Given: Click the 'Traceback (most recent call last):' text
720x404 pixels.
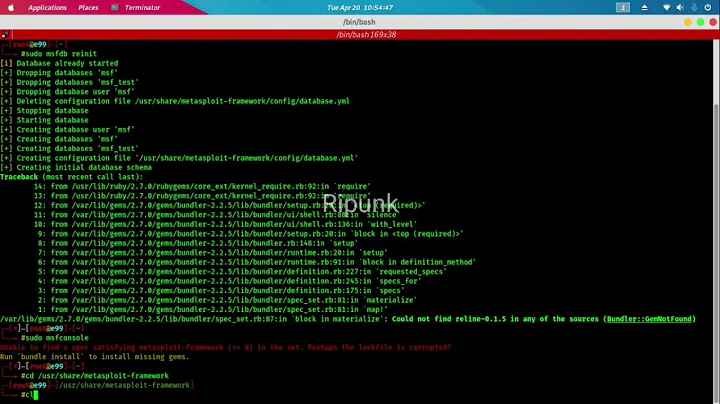Looking at the screenshot, I should coord(72,177).
